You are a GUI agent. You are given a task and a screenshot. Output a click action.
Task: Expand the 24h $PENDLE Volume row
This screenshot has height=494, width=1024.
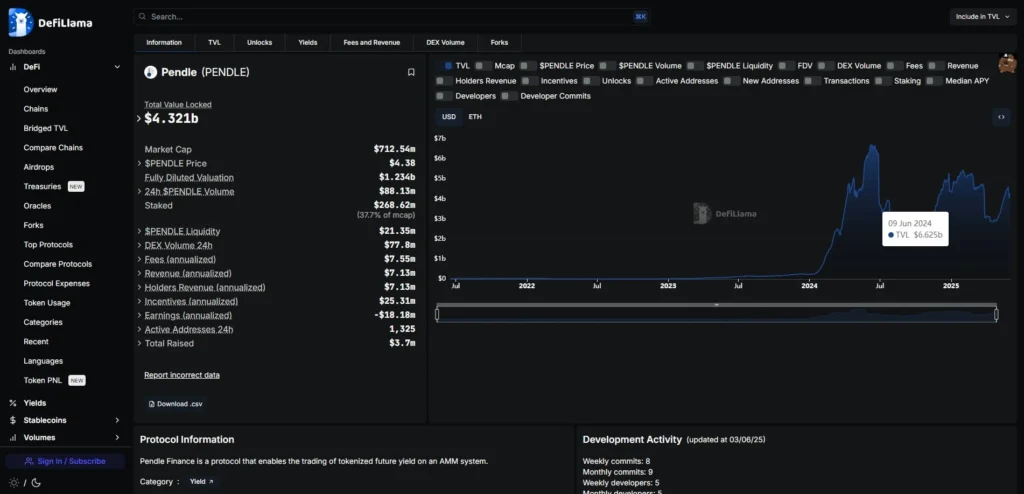coord(139,191)
